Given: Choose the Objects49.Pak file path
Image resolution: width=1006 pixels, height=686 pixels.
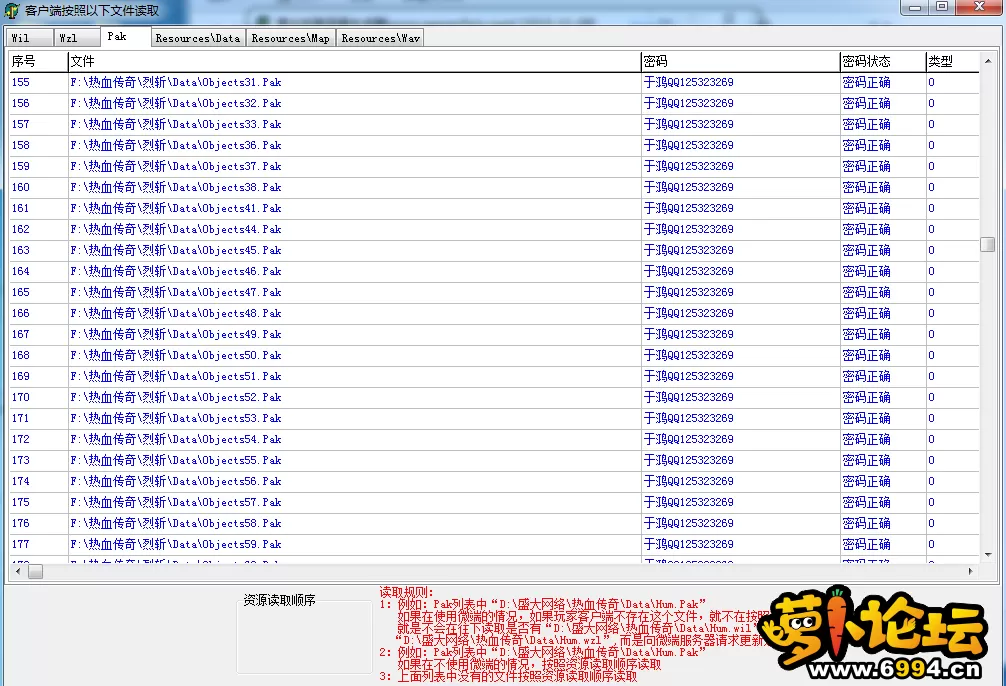Looking at the screenshot, I should click(176, 334).
